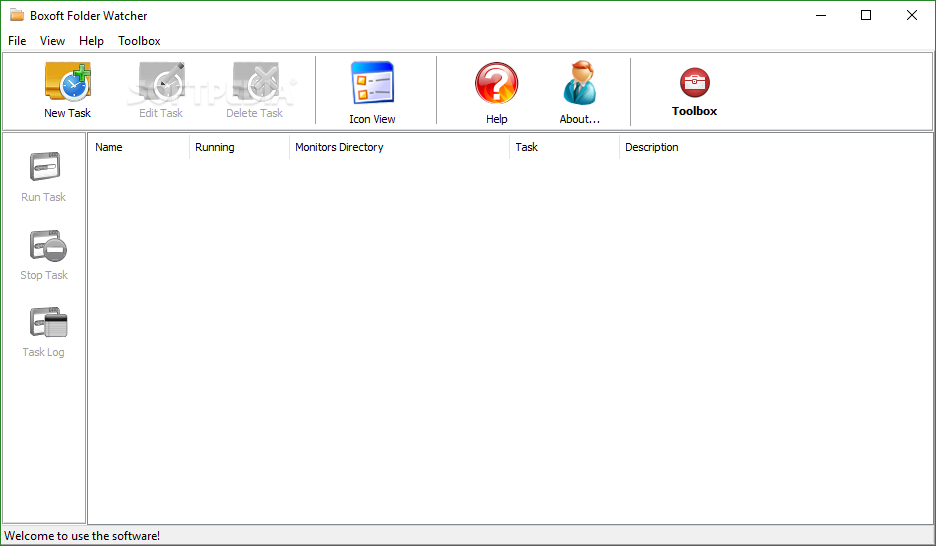Sort by the Running column header
Image resolution: width=936 pixels, height=546 pixels.
[x=239, y=147]
